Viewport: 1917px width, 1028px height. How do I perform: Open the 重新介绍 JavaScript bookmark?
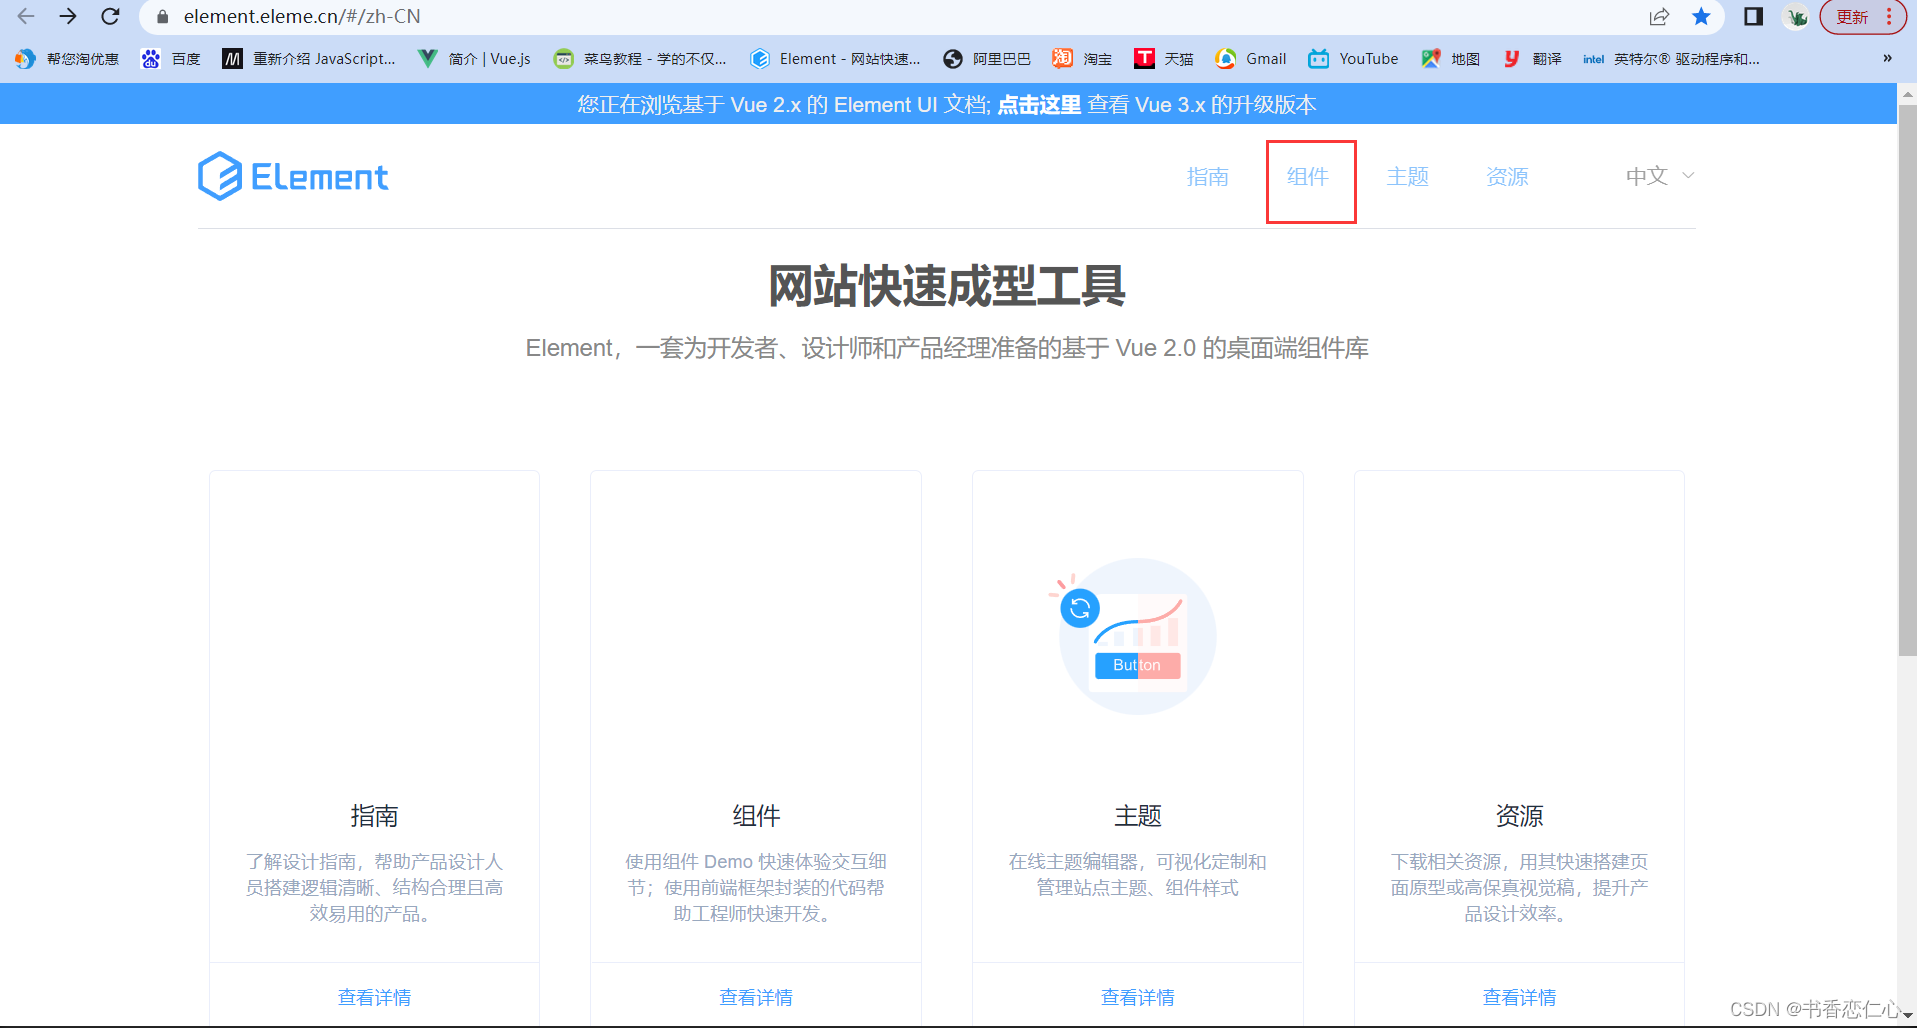click(x=309, y=59)
